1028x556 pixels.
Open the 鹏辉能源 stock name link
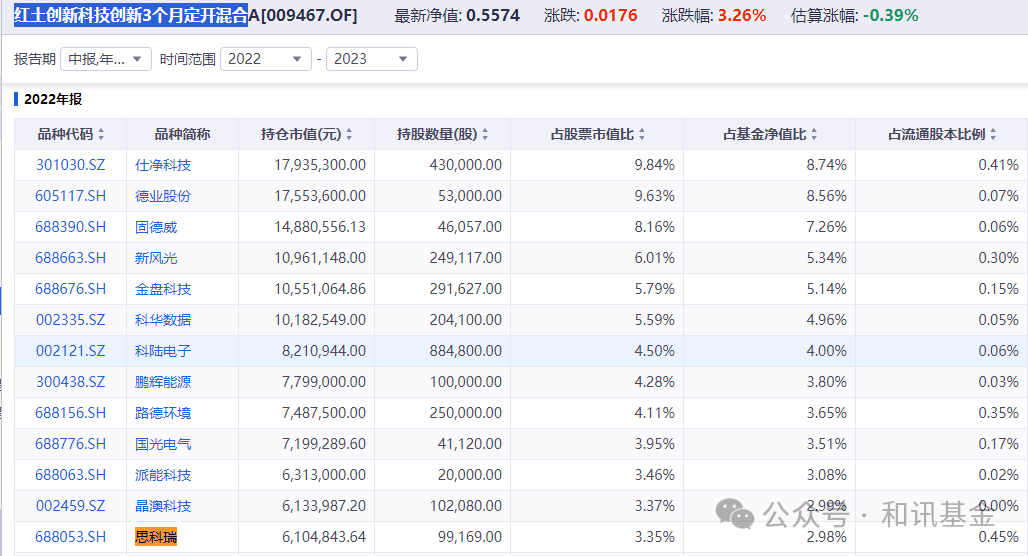(x=163, y=382)
